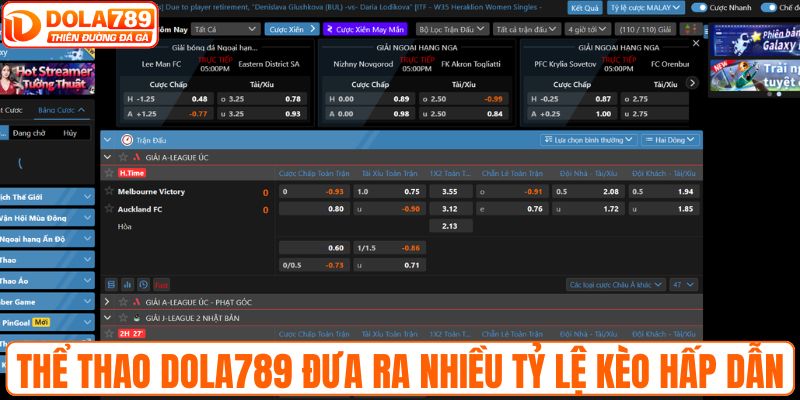The height and width of the screenshot is (400, 800).
Task: Open Vận Hội Mùa Đông sidebar item
Action: 46,218
